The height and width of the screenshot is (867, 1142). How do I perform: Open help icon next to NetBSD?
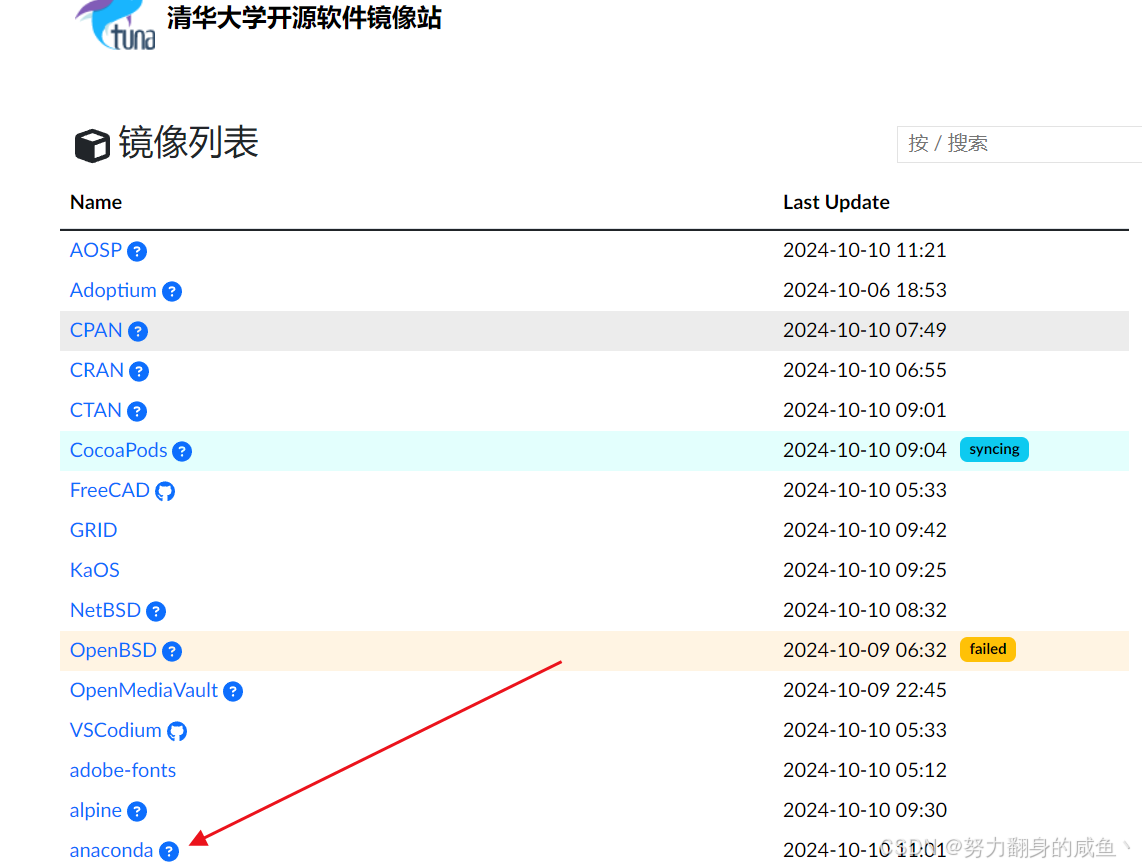[156, 611]
